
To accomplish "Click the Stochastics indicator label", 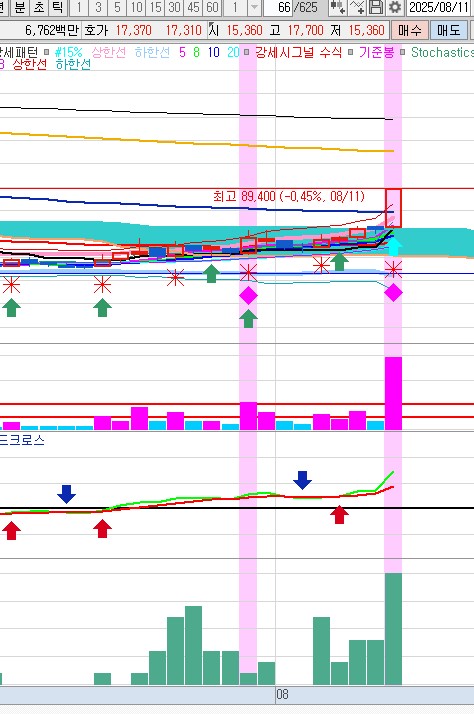I will point(442,52).
